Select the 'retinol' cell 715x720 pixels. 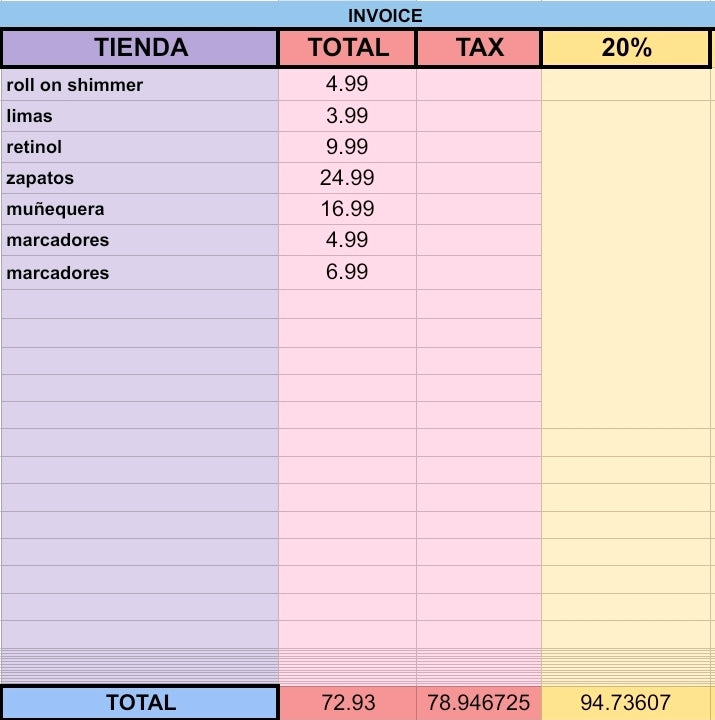140,147
